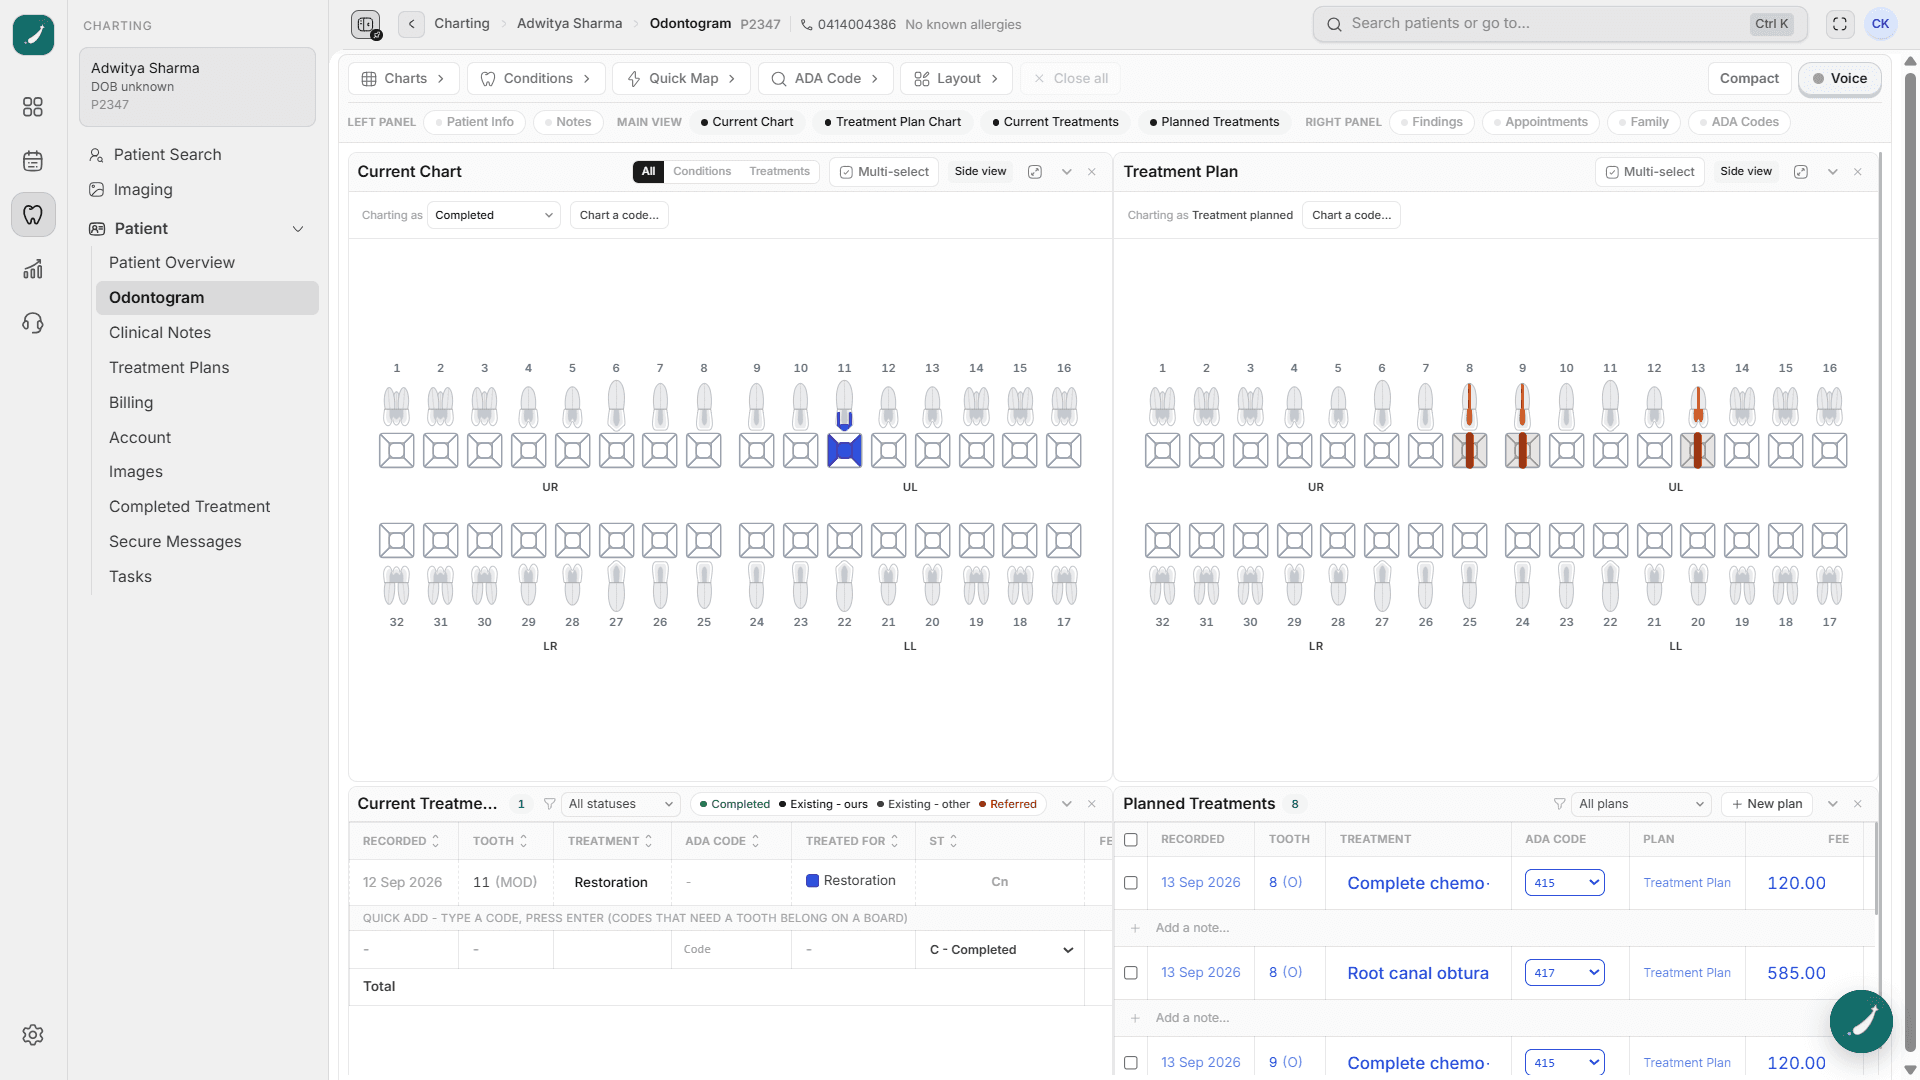
Task: Open Clinical Notes in sidebar
Action: (160, 333)
